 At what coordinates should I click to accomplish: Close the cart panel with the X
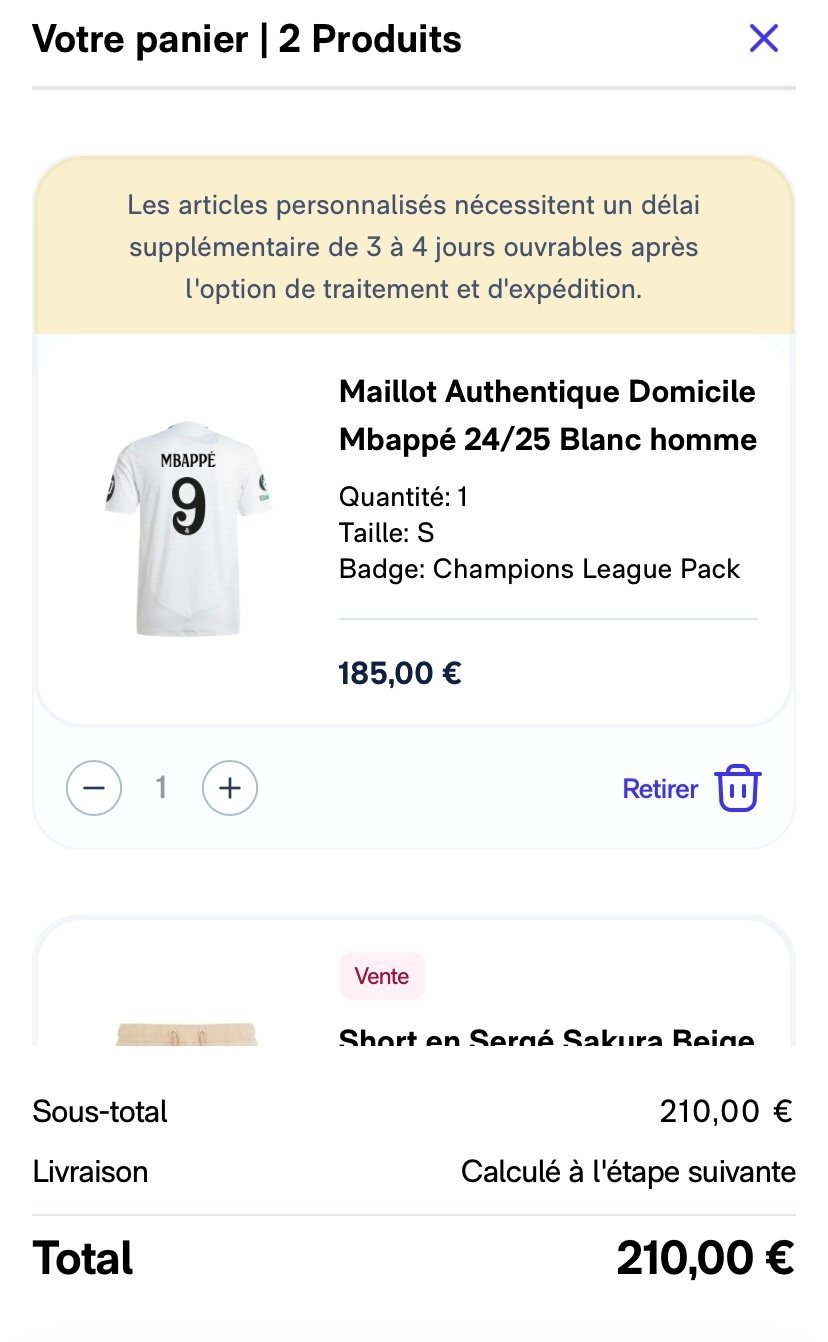click(x=764, y=39)
